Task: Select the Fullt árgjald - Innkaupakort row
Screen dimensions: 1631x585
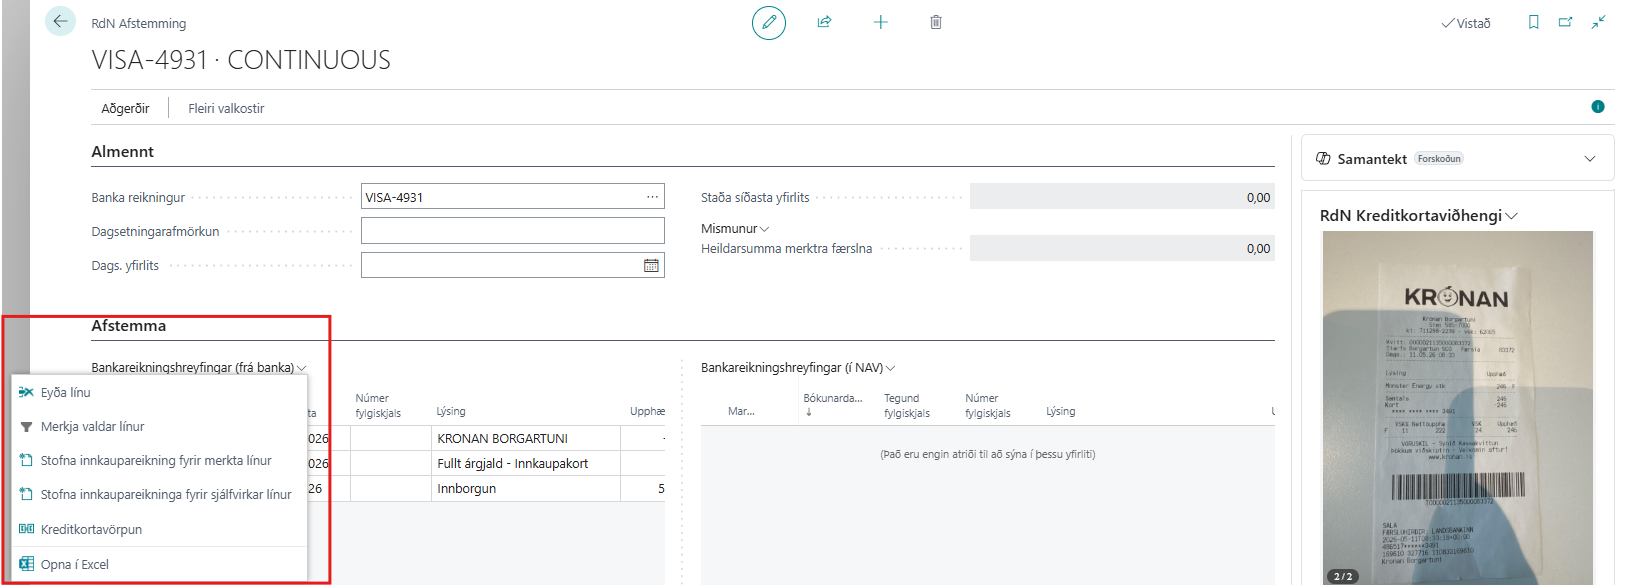Action: click(512, 464)
